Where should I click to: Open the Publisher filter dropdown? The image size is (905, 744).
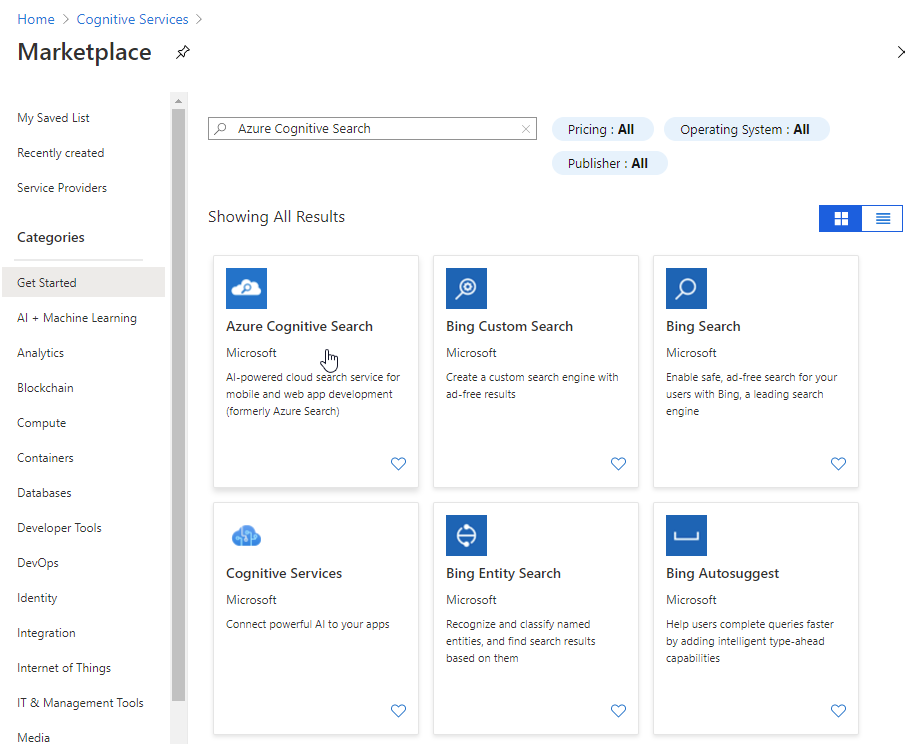pyautogui.click(x=609, y=163)
